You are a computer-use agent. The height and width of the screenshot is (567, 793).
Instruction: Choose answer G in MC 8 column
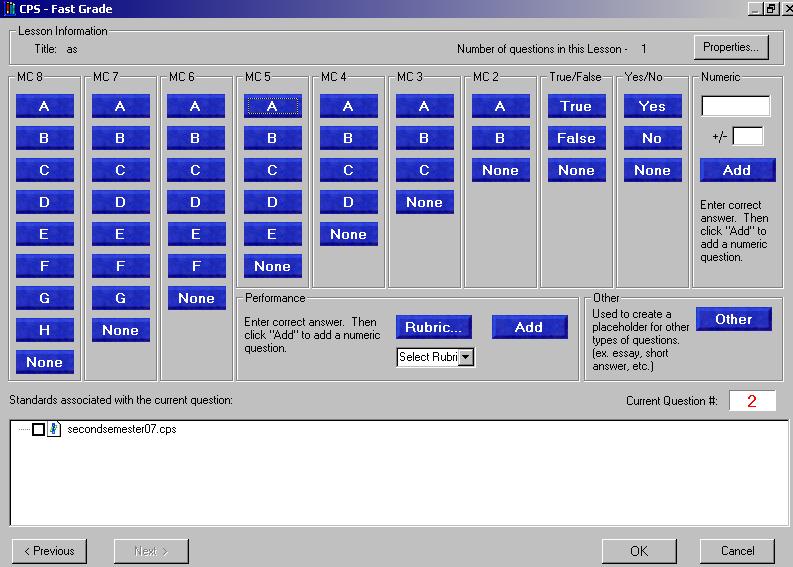point(45,298)
